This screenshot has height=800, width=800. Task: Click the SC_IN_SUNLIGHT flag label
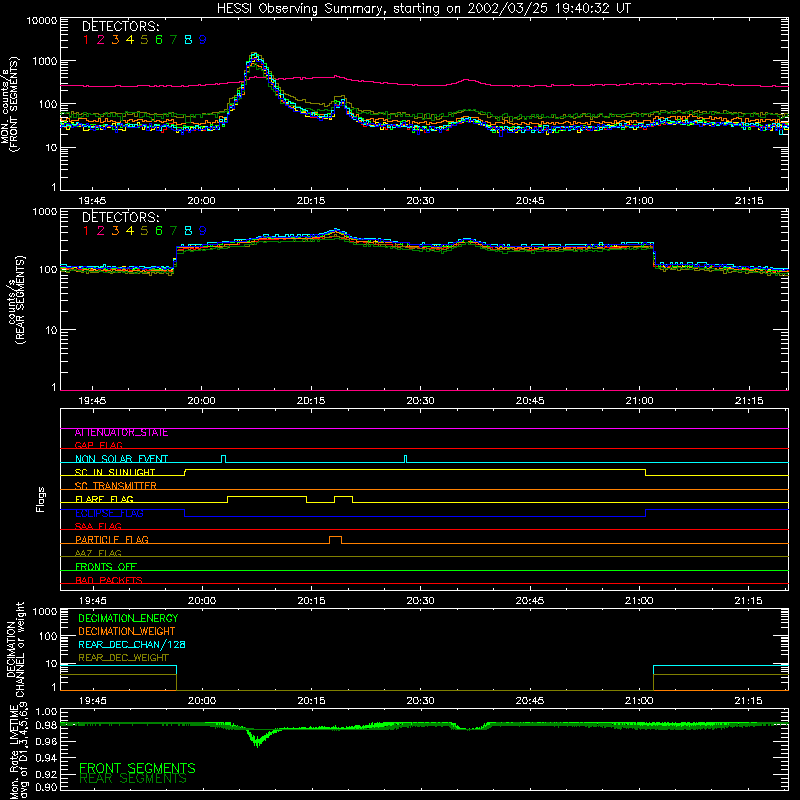point(115,472)
